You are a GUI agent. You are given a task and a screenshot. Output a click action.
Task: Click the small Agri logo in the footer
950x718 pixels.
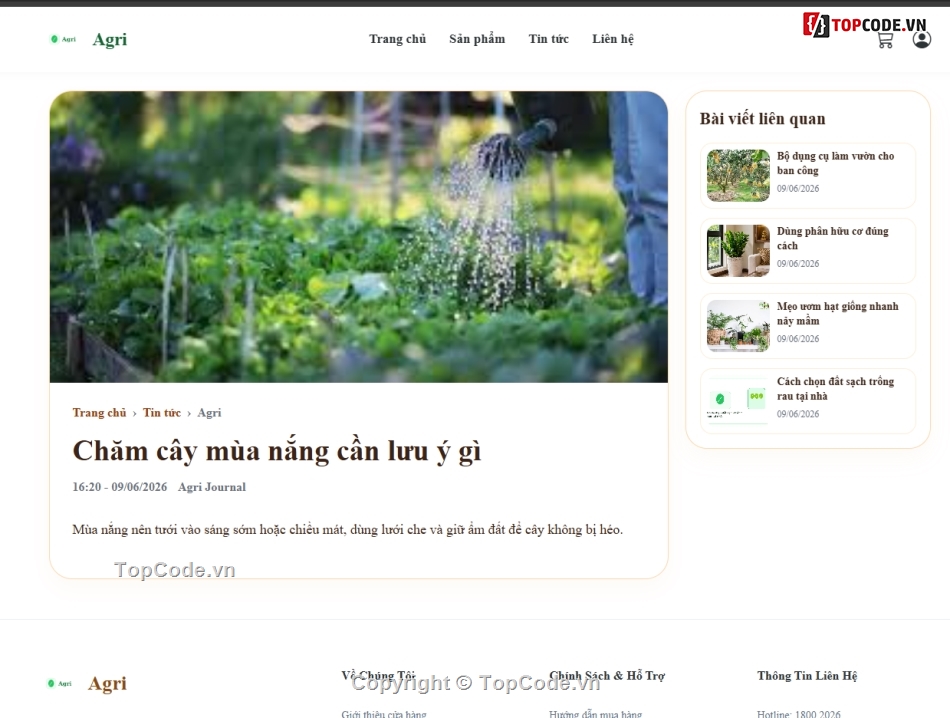[x=60, y=683]
